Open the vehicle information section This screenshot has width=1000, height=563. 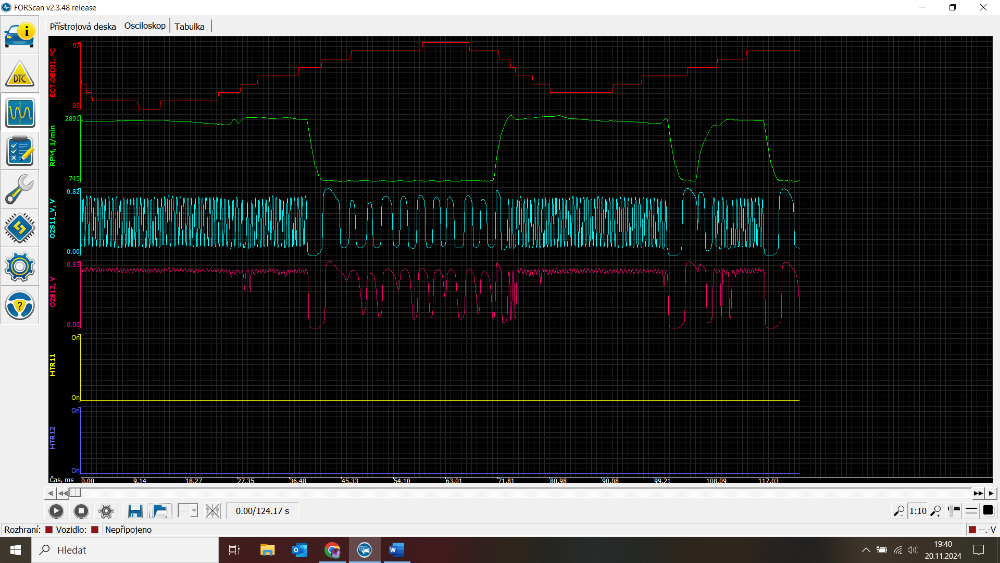(20, 34)
